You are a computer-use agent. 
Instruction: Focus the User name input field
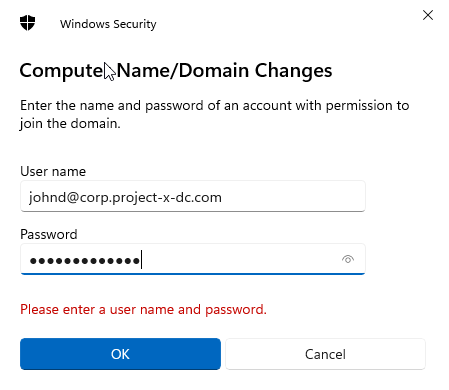click(x=193, y=196)
